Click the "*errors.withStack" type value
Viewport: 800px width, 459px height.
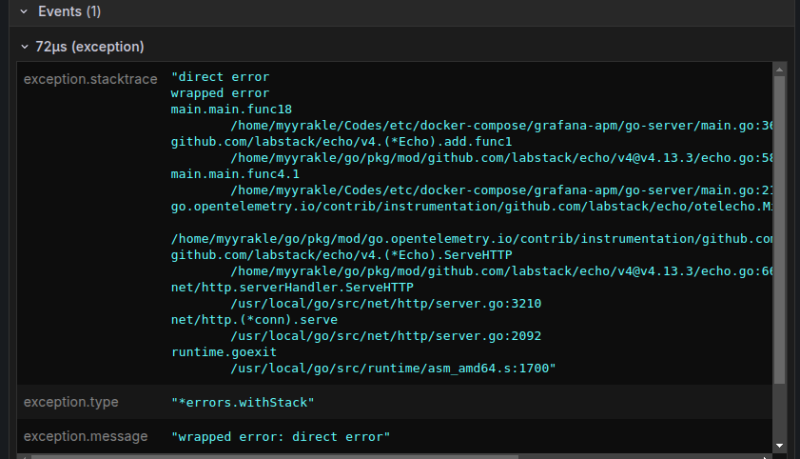pos(243,402)
